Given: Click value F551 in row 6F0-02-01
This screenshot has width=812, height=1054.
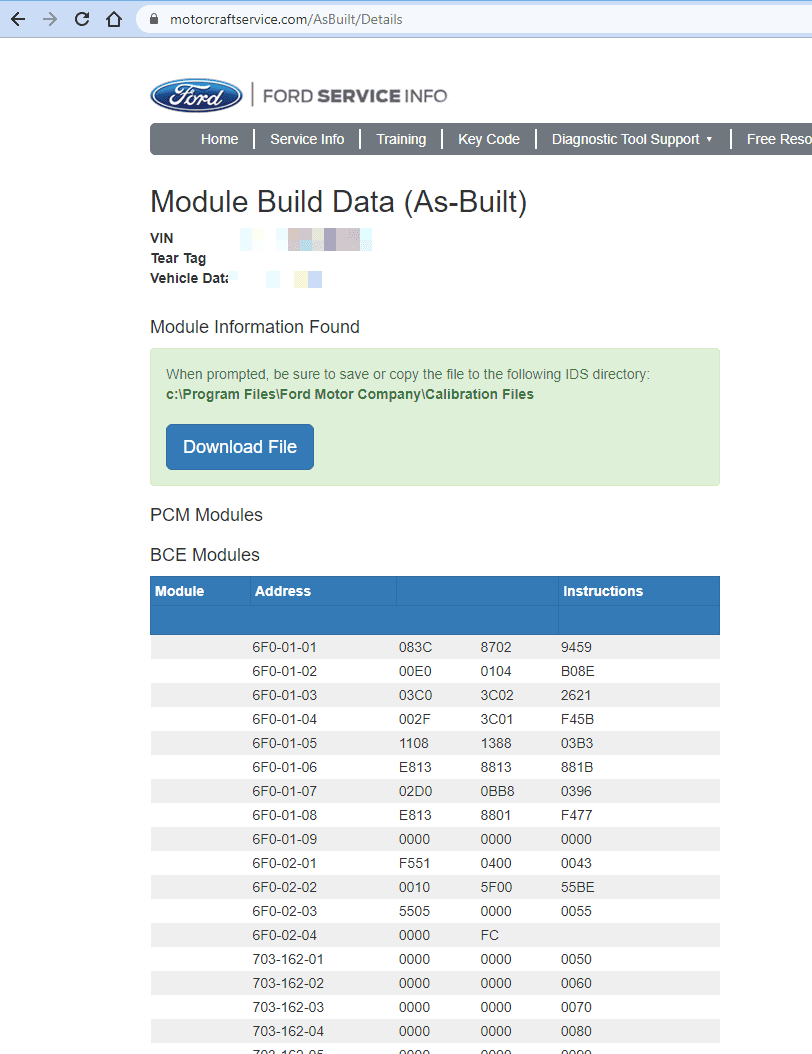Looking at the screenshot, I should click(414, 863).
